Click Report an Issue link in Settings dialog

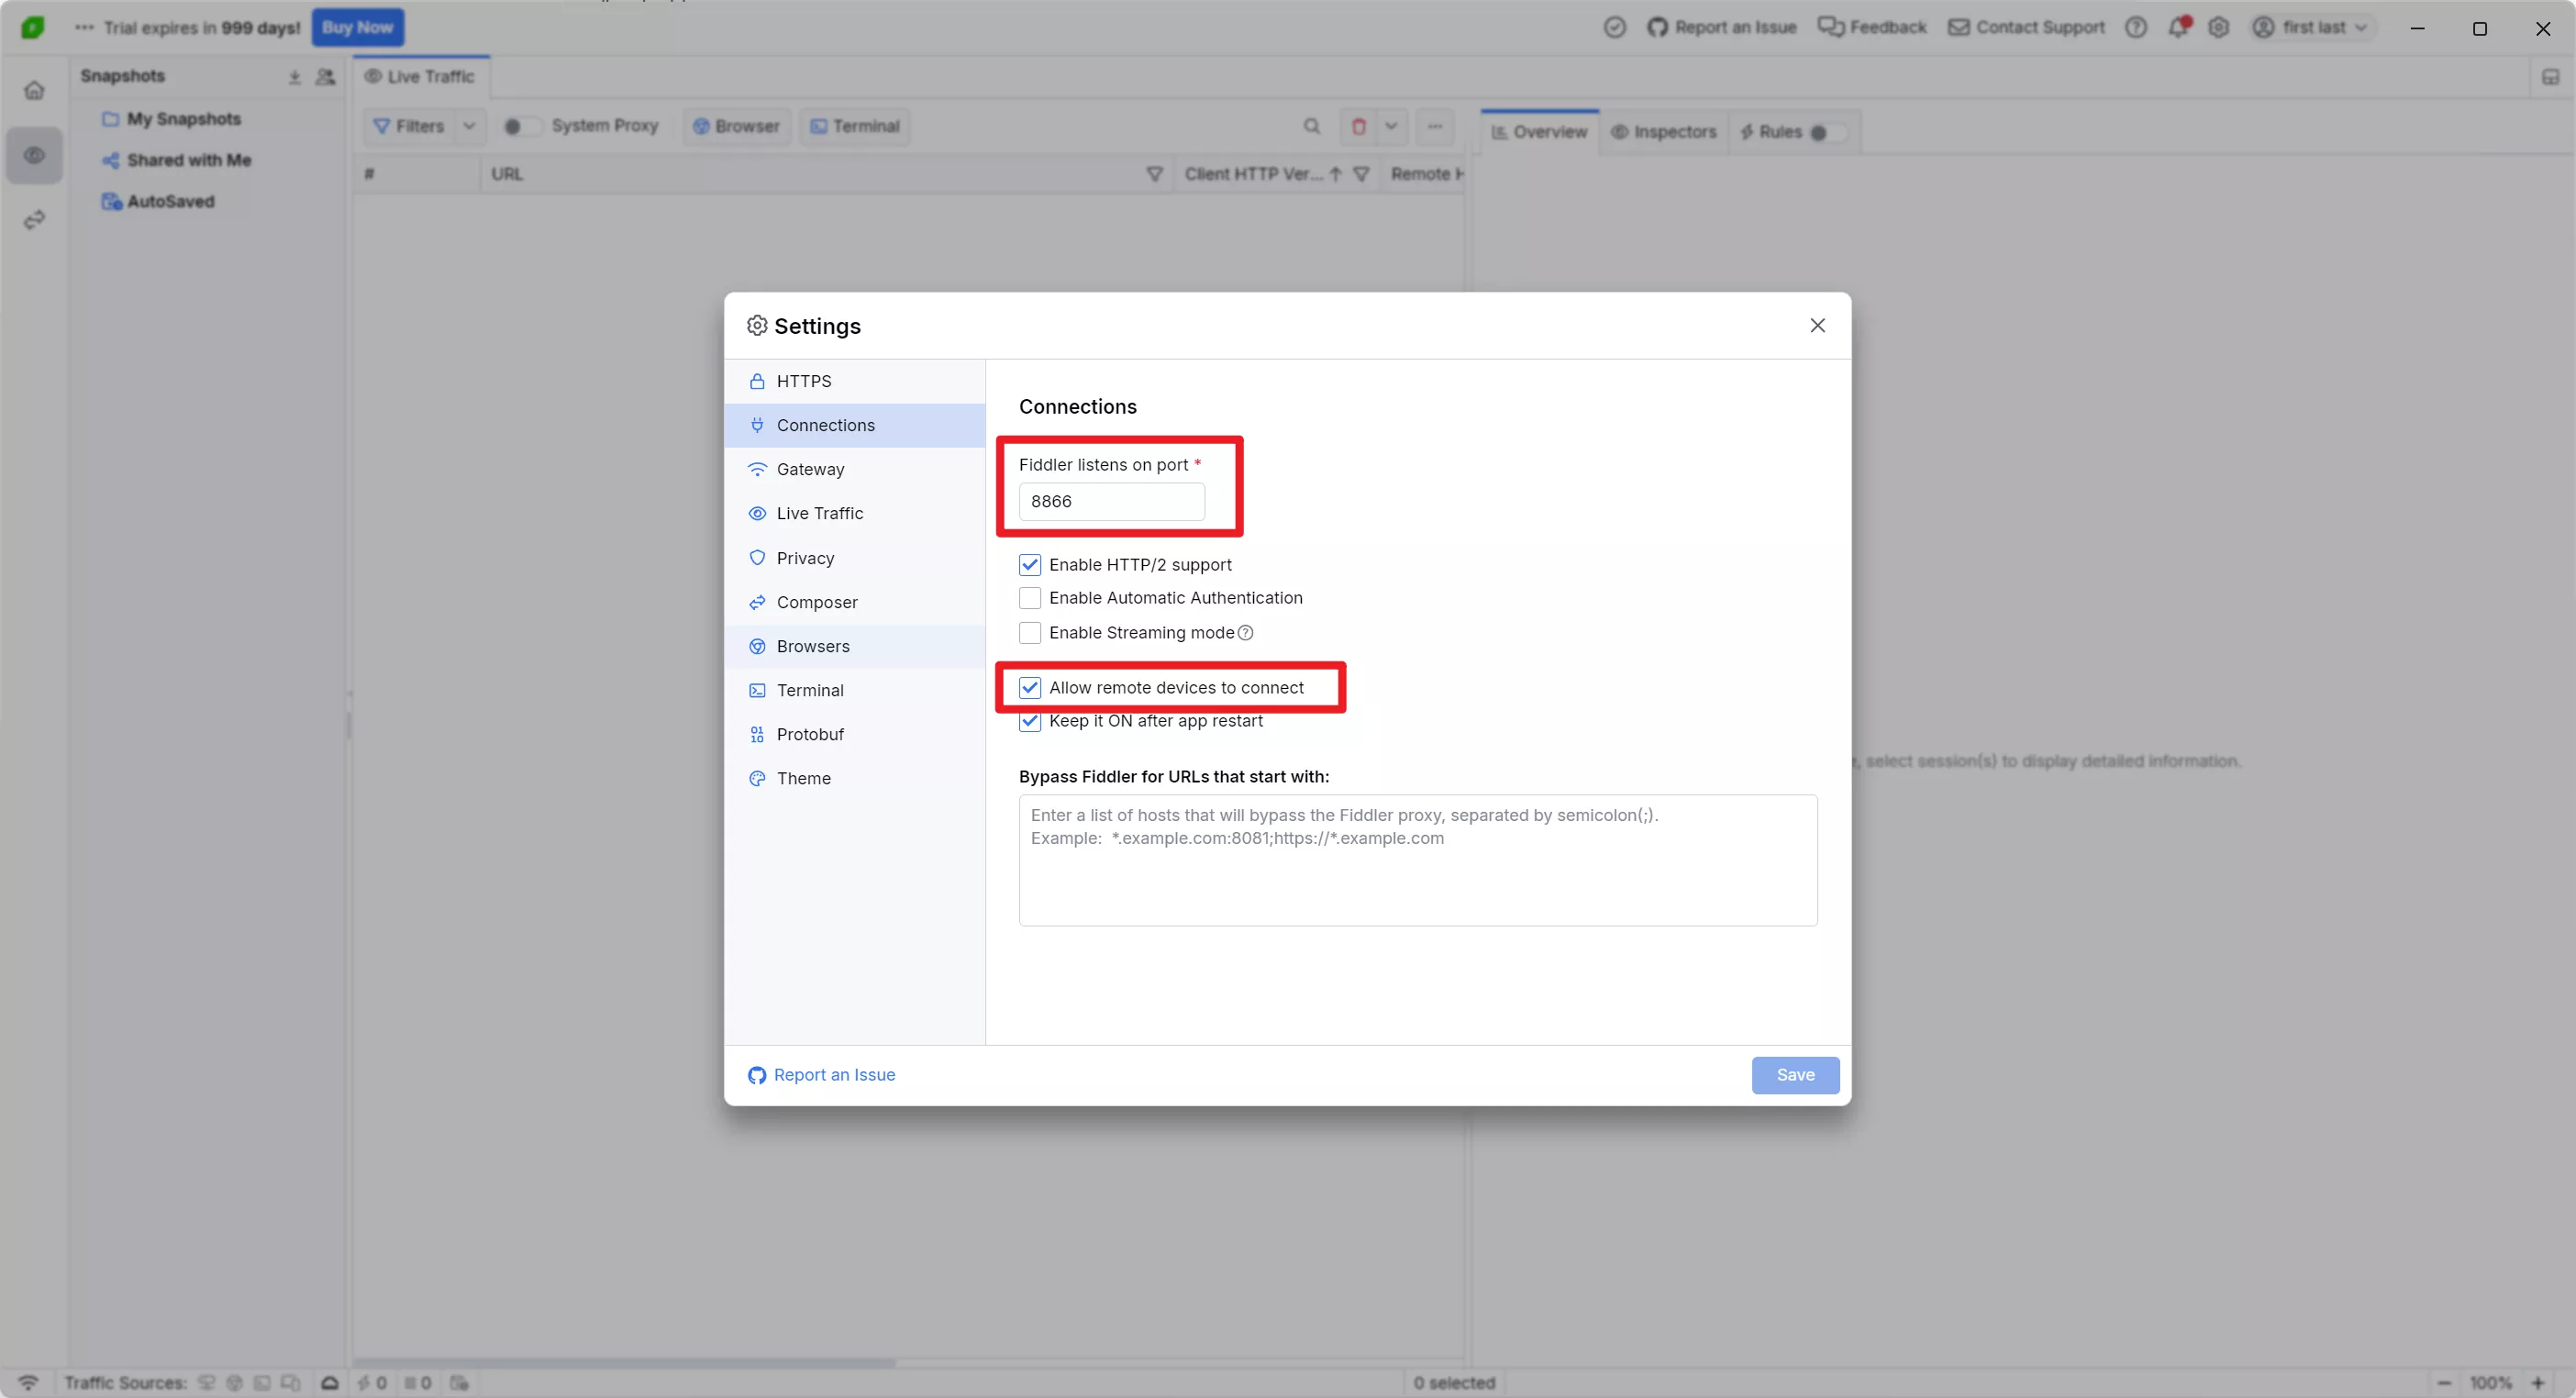click(821, 1075)
